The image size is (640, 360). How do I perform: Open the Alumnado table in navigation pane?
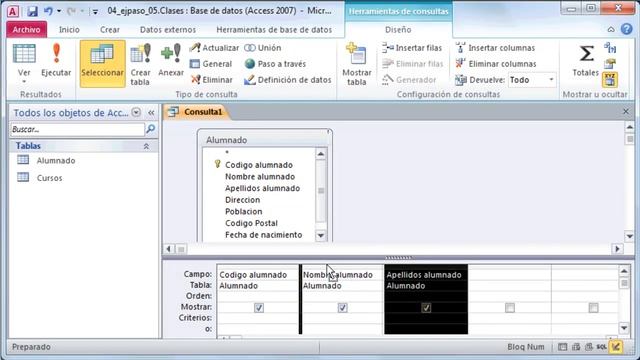56,160
